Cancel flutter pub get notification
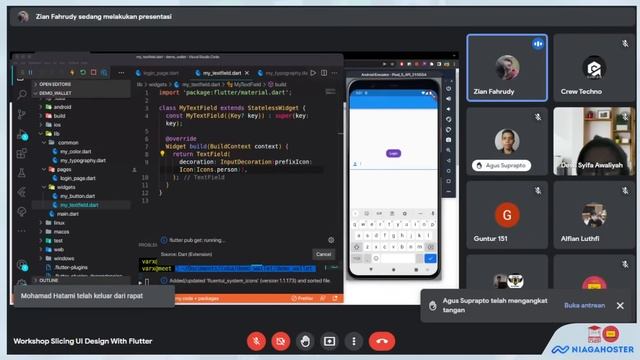Viewport: 640px width, 360px height. click(323, 254)
